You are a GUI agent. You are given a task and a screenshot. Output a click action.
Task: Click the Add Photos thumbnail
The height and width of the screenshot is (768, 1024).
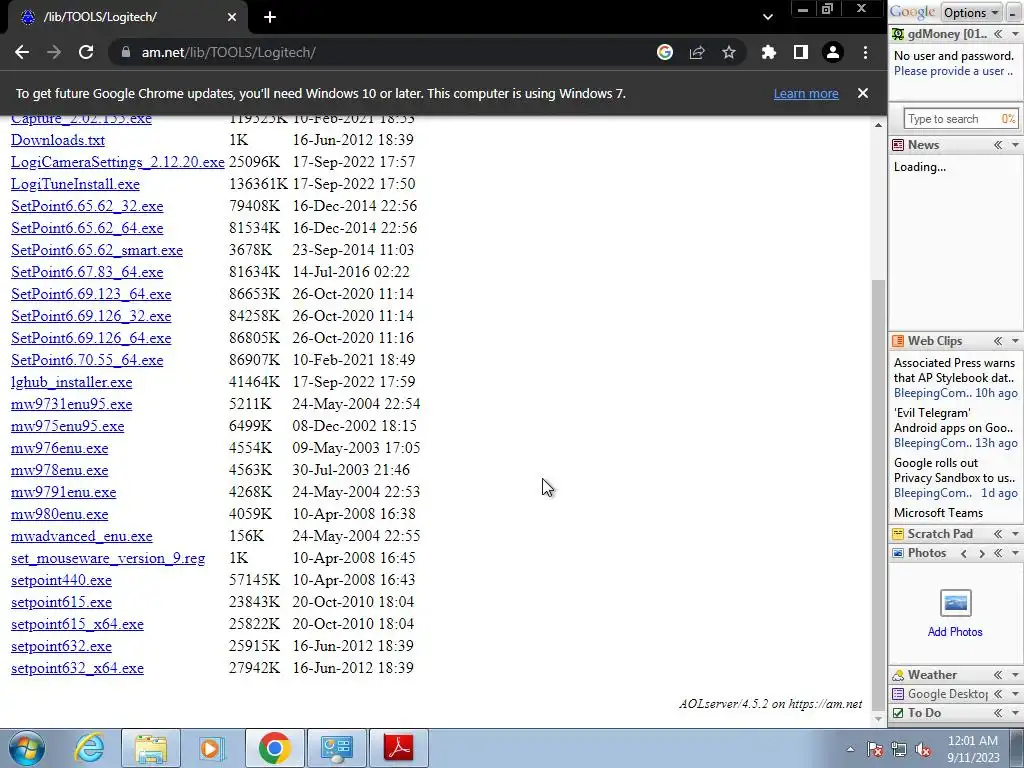[955, 603]
